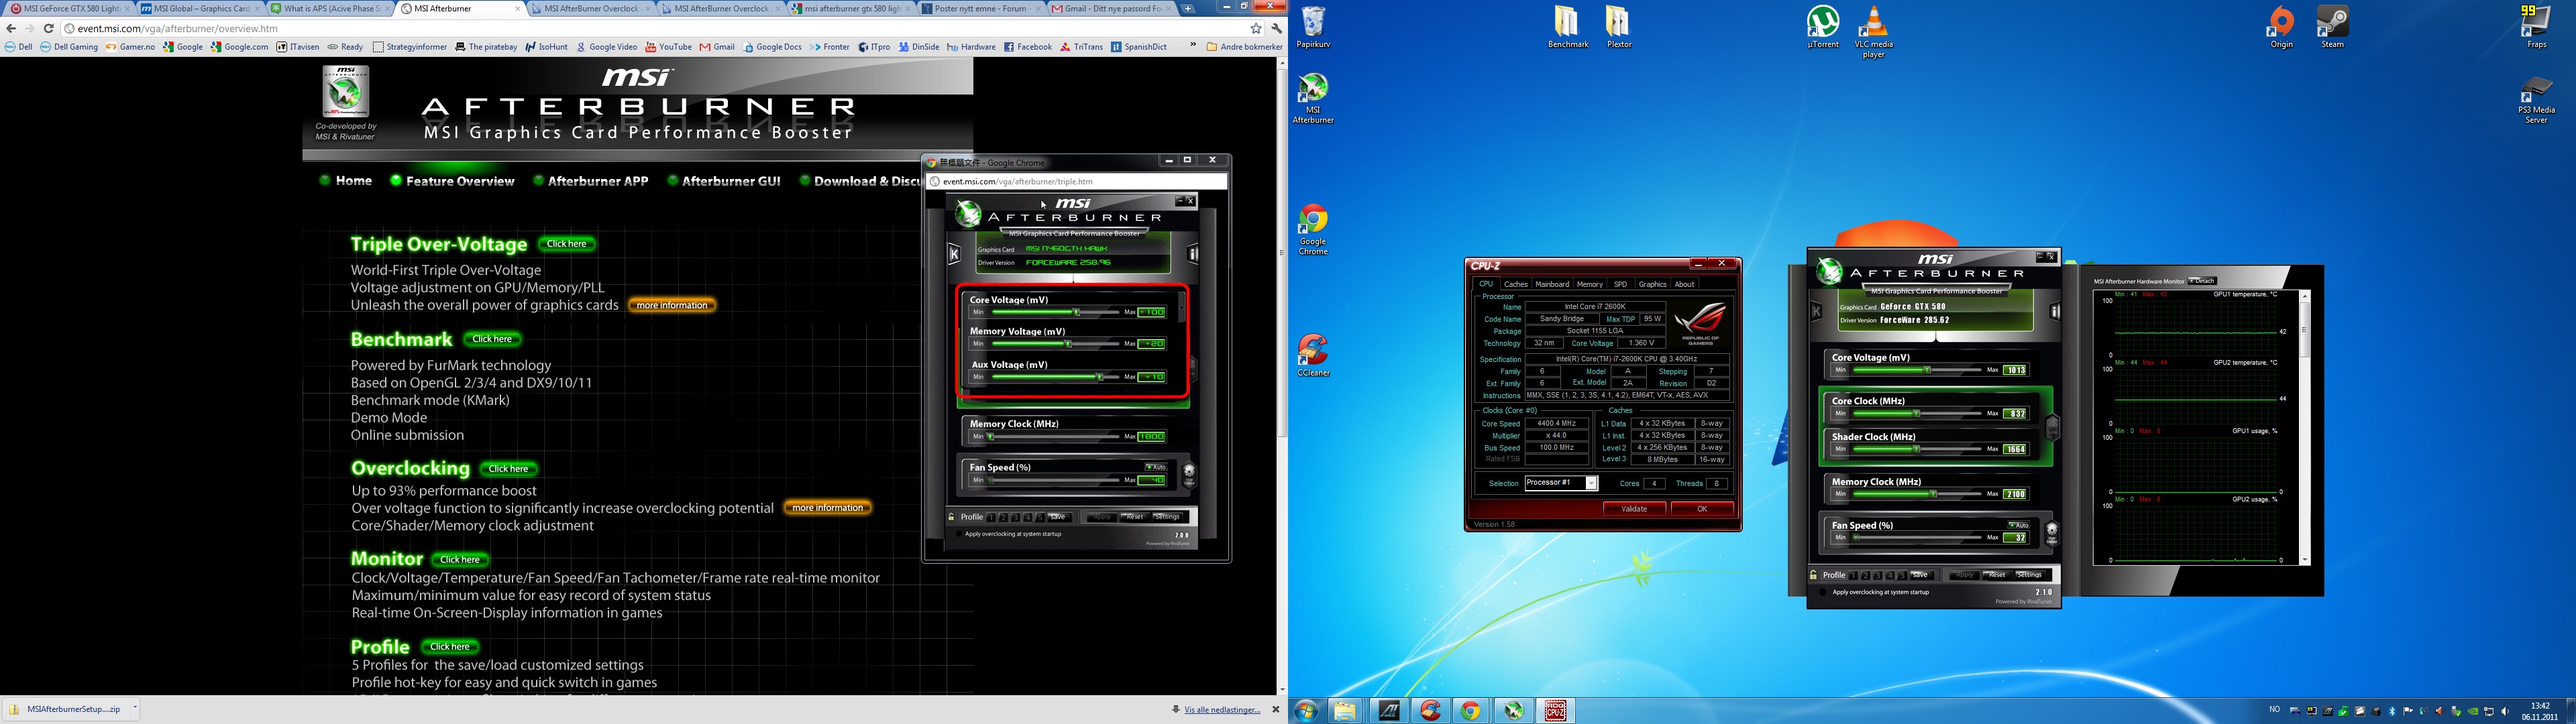Open the Memory tab in CPU-Z
Image resolution: width=2576 pixels, height=724 pixels.
tap(1589, 284)
